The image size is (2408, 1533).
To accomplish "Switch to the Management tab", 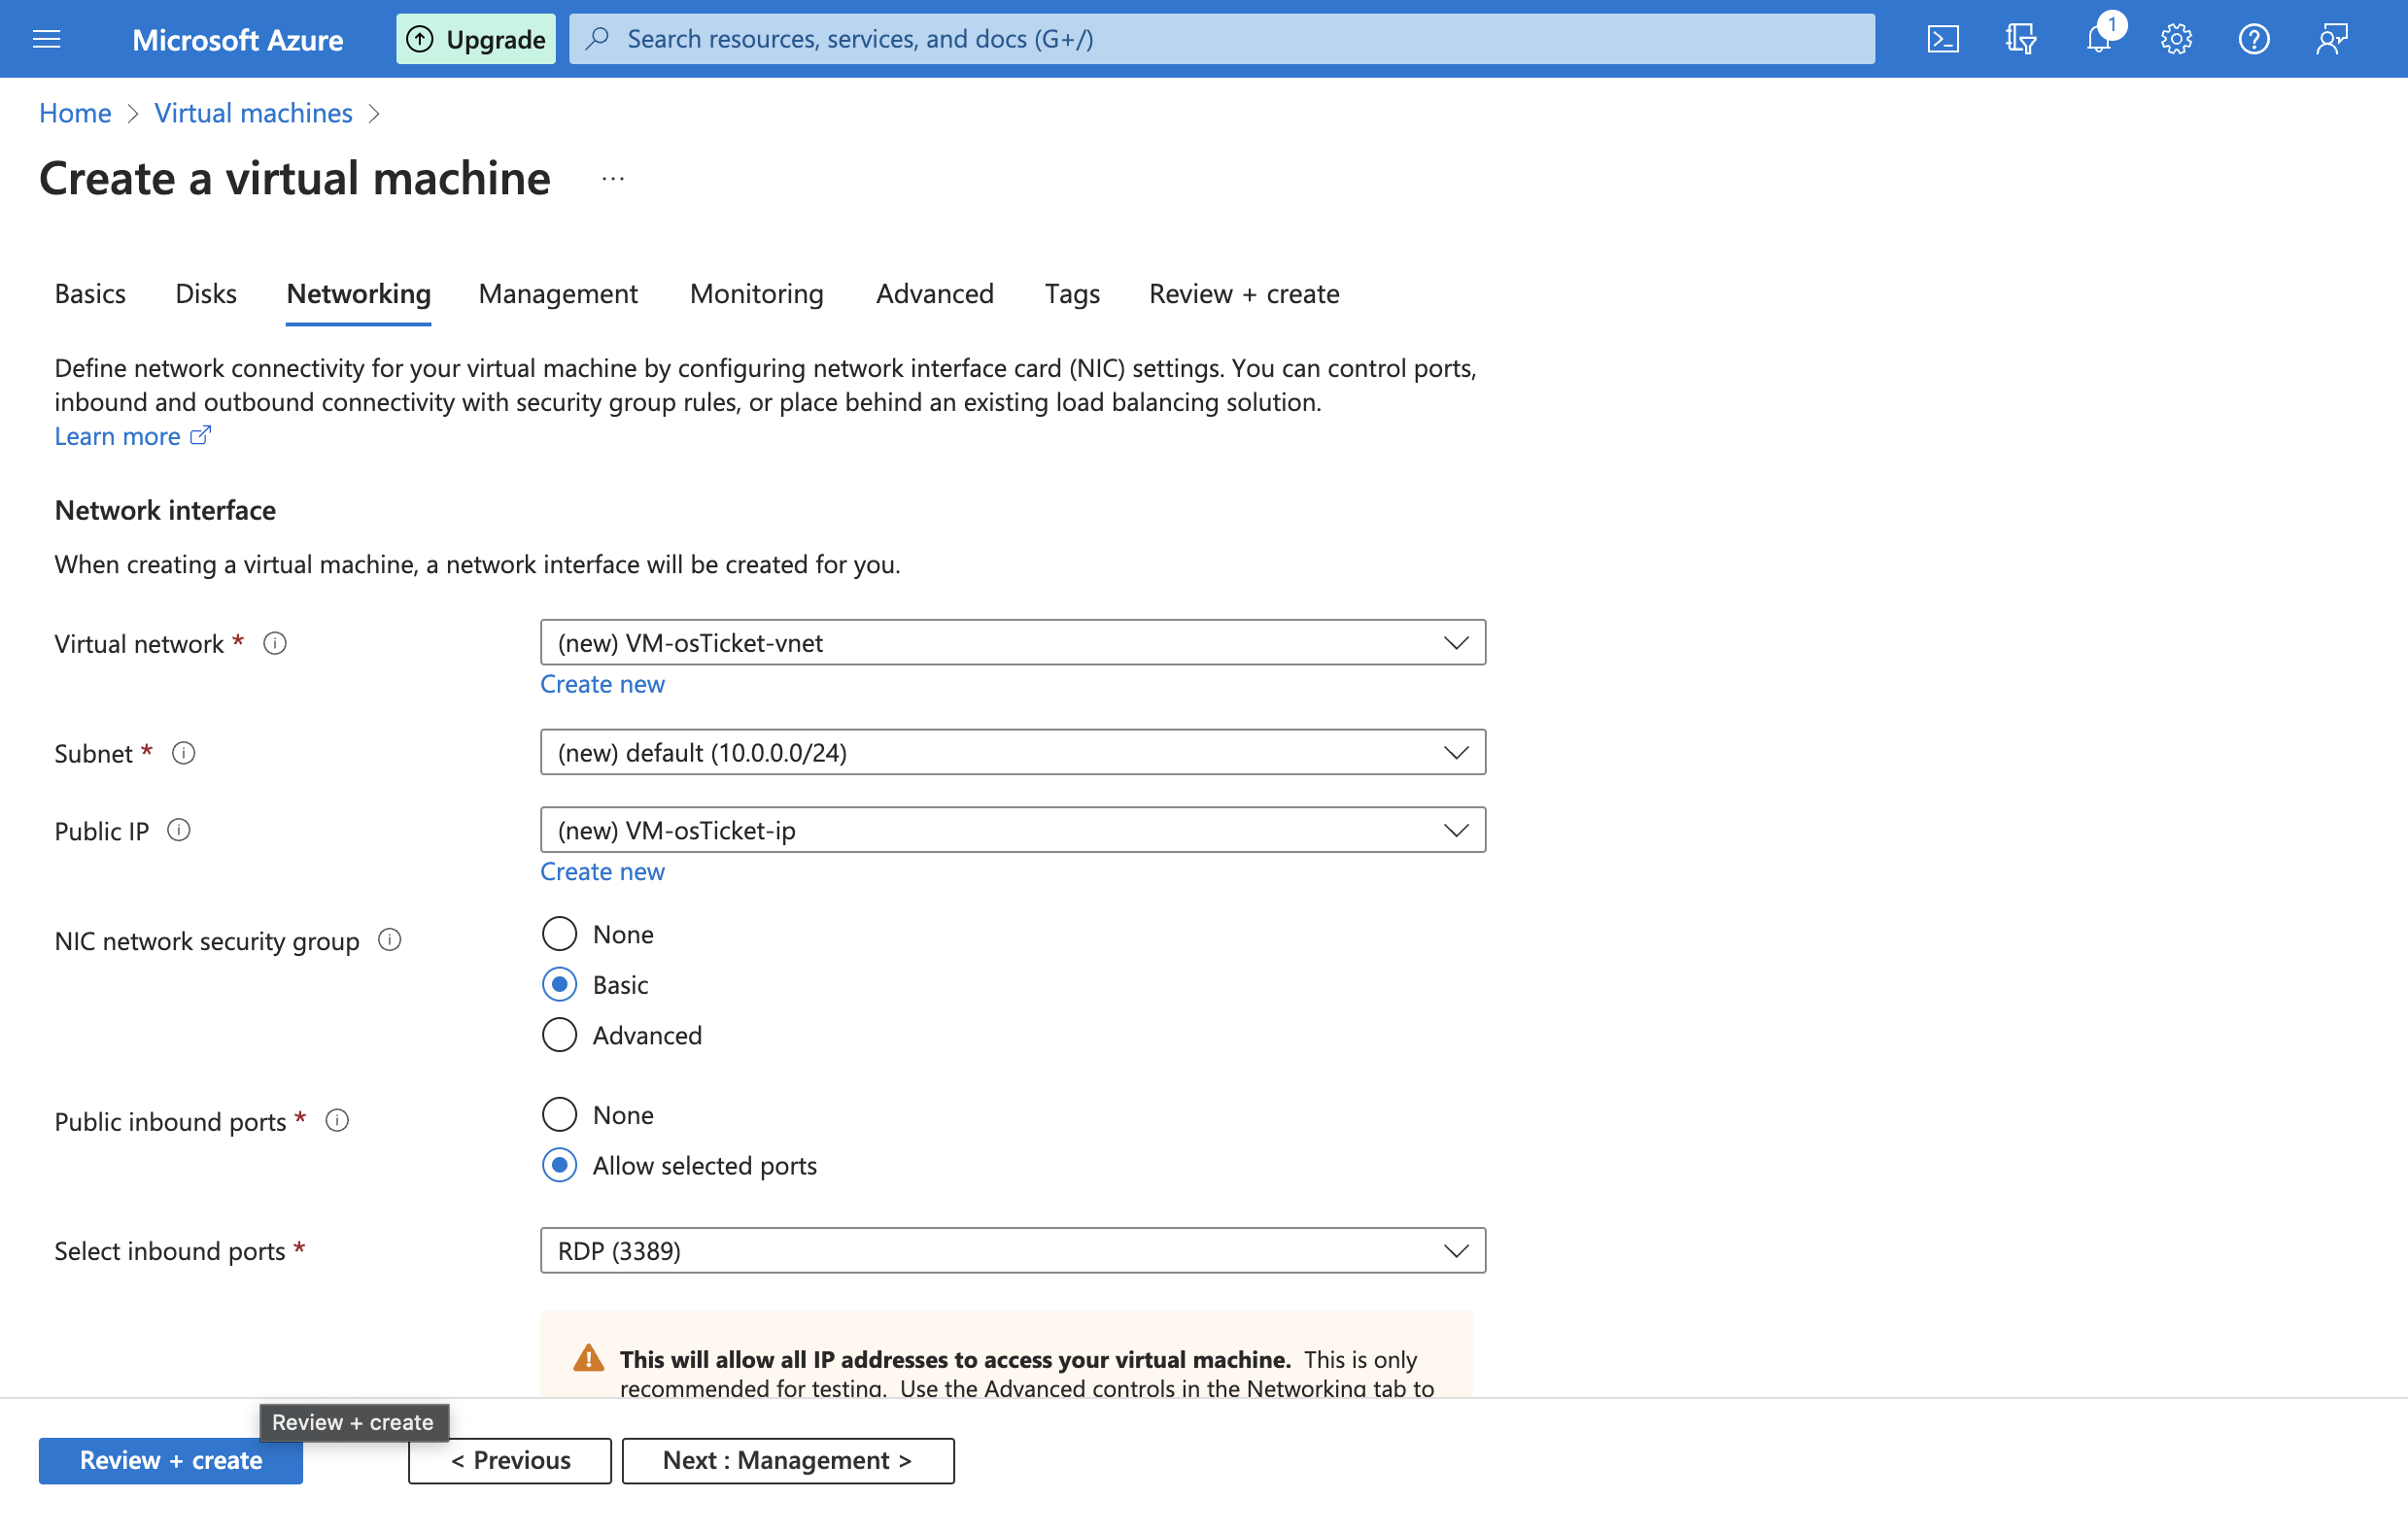I will click(x=558, y=293).
